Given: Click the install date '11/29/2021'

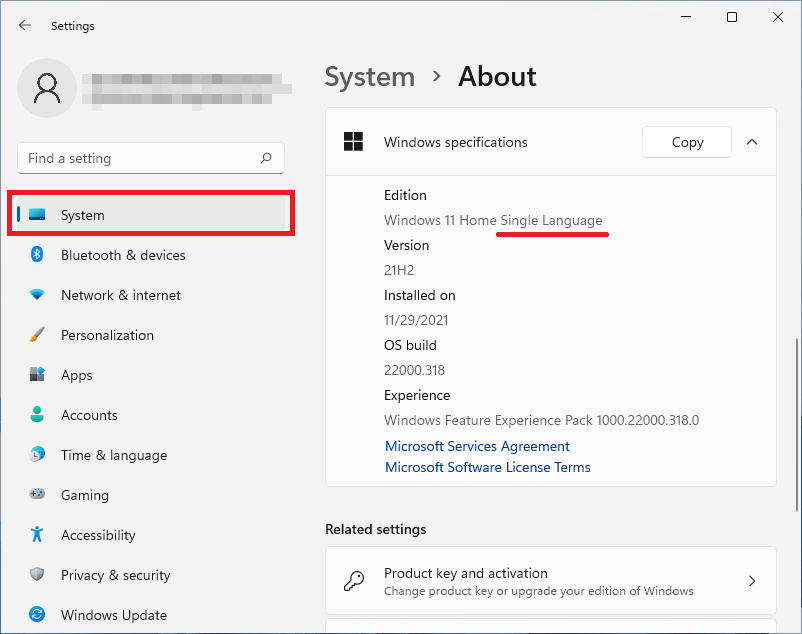Looking at the screenshot, I should pos(416,320).
